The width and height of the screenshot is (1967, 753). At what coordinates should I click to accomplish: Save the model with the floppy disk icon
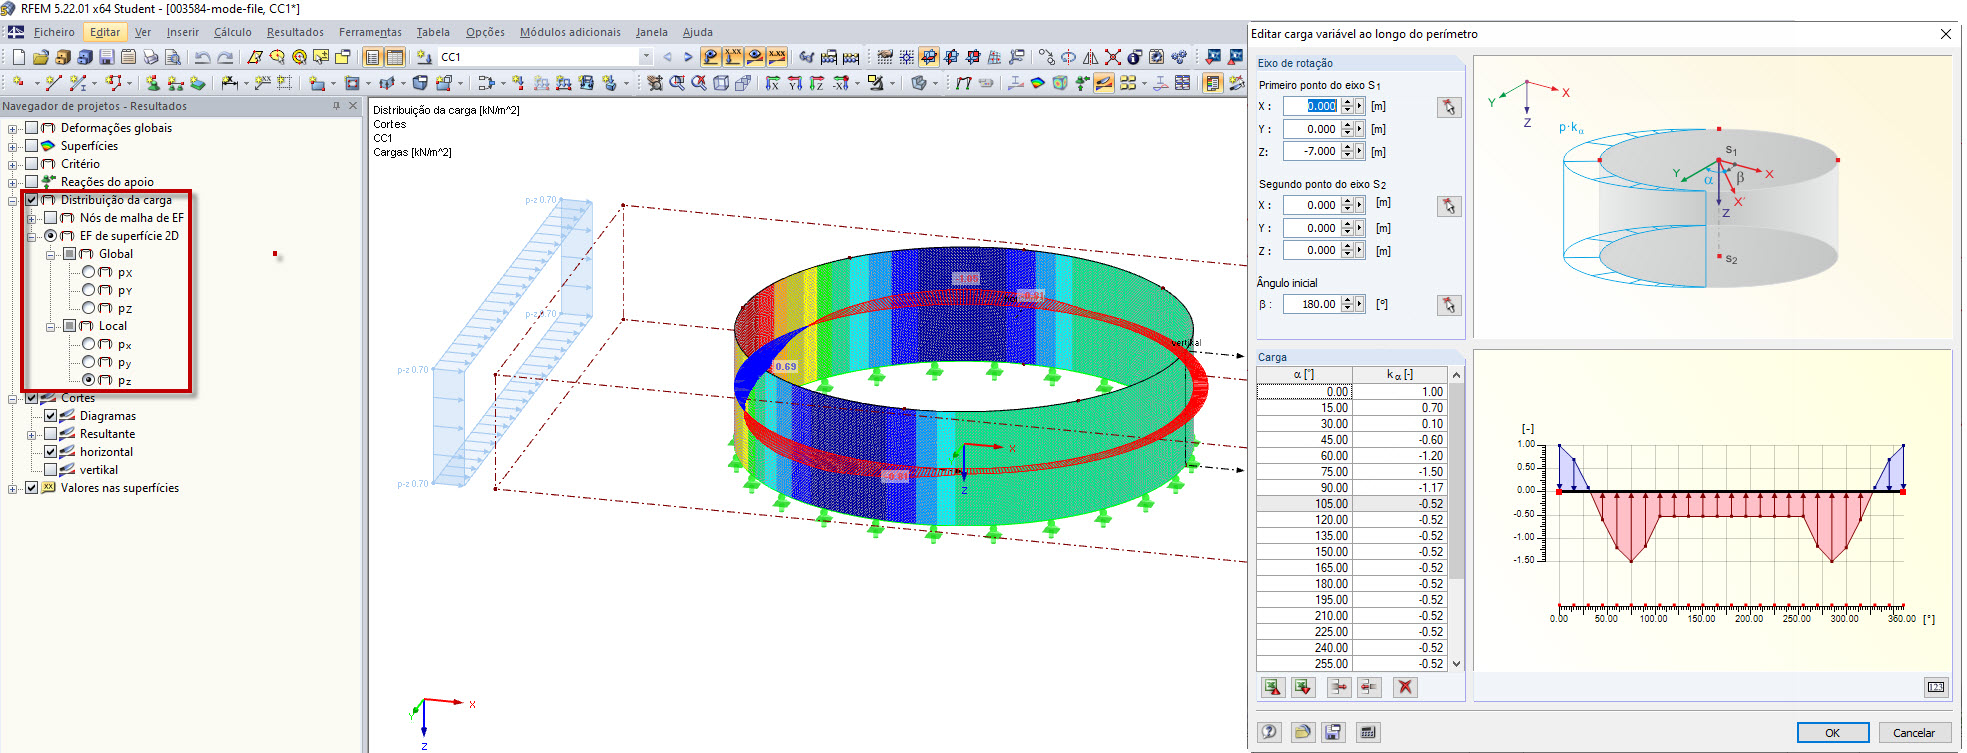pos(106,57)
